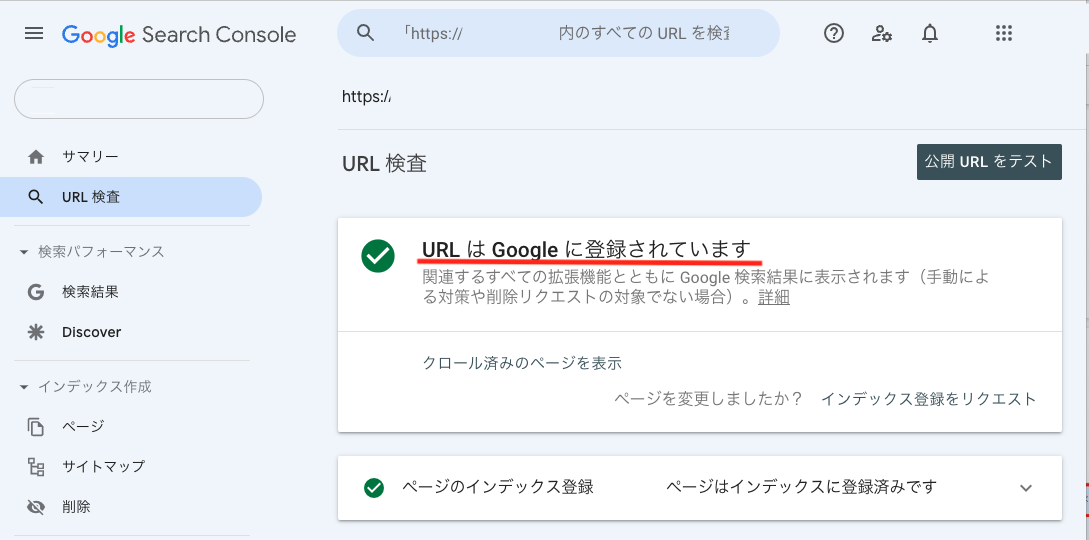This screenshot has width=1089, height=540.
Task: Open the hamburger main menu
Action: coord(34,33)
